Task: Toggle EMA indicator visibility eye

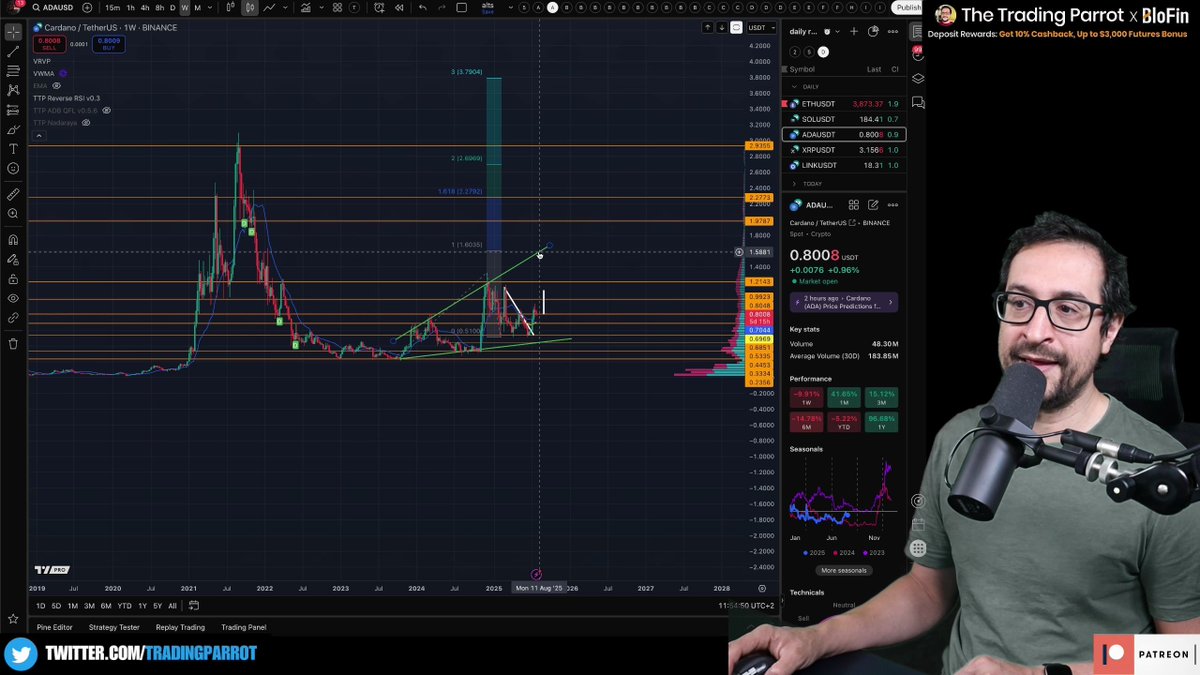Action: [56, 86]
